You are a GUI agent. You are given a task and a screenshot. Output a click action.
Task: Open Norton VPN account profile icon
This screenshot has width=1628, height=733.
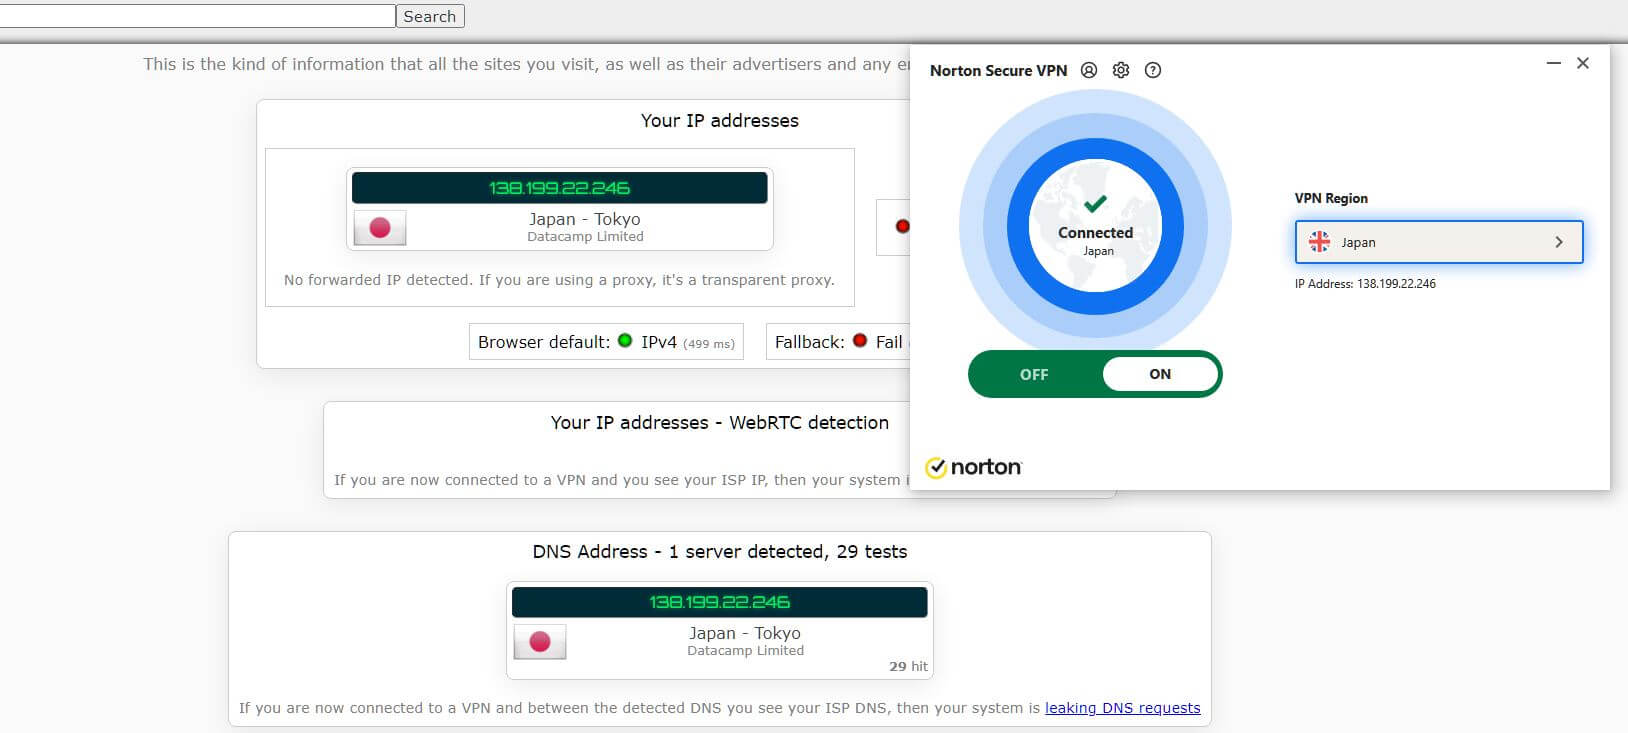tap(1089, 70)
